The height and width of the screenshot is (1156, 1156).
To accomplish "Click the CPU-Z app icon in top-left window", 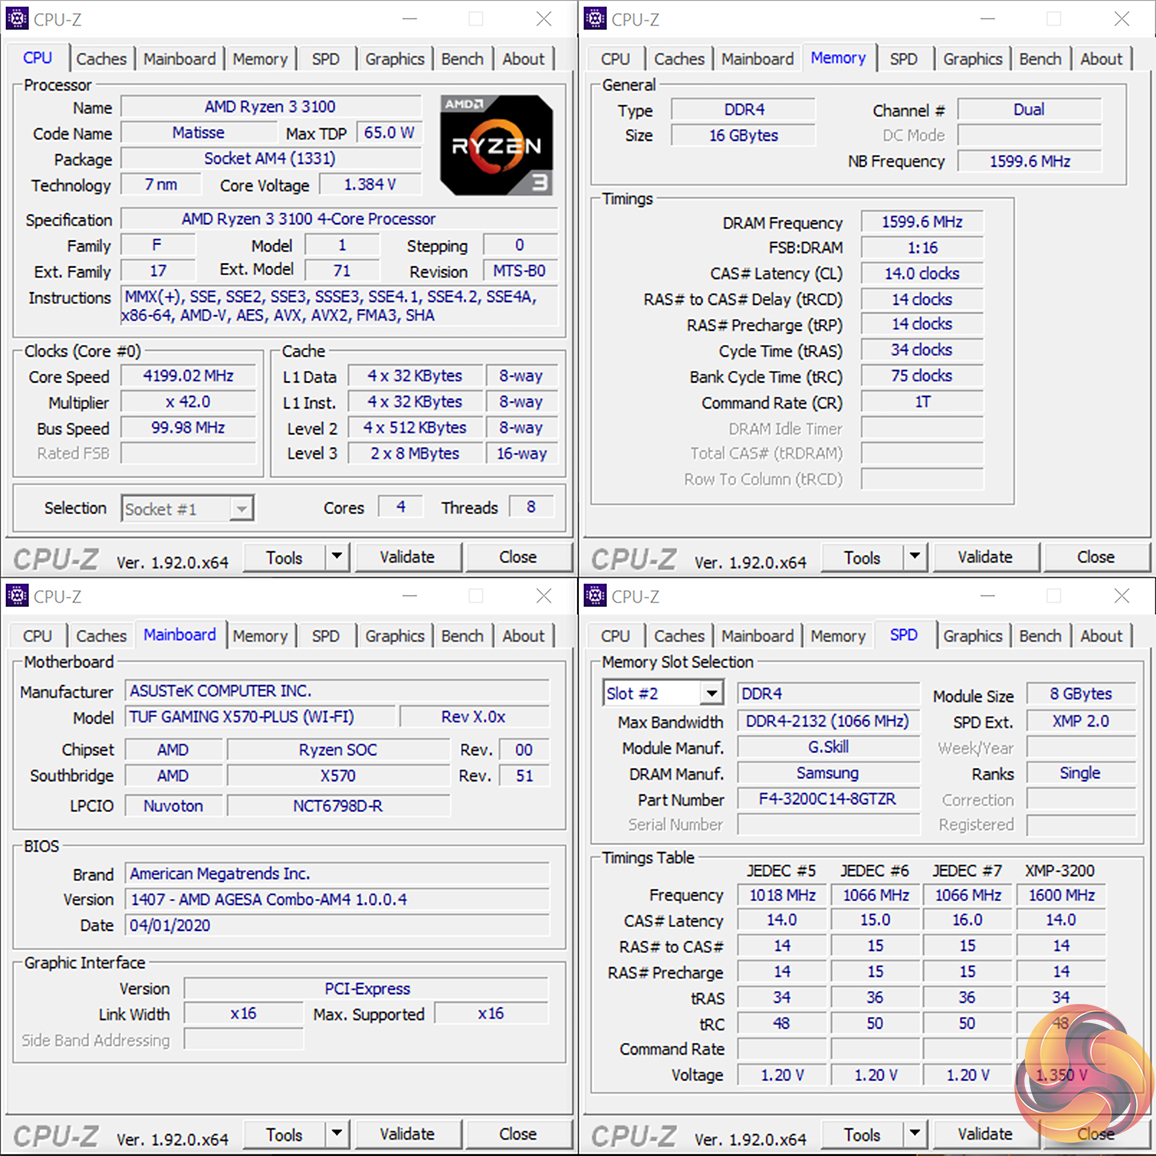I will pos(16,18).
